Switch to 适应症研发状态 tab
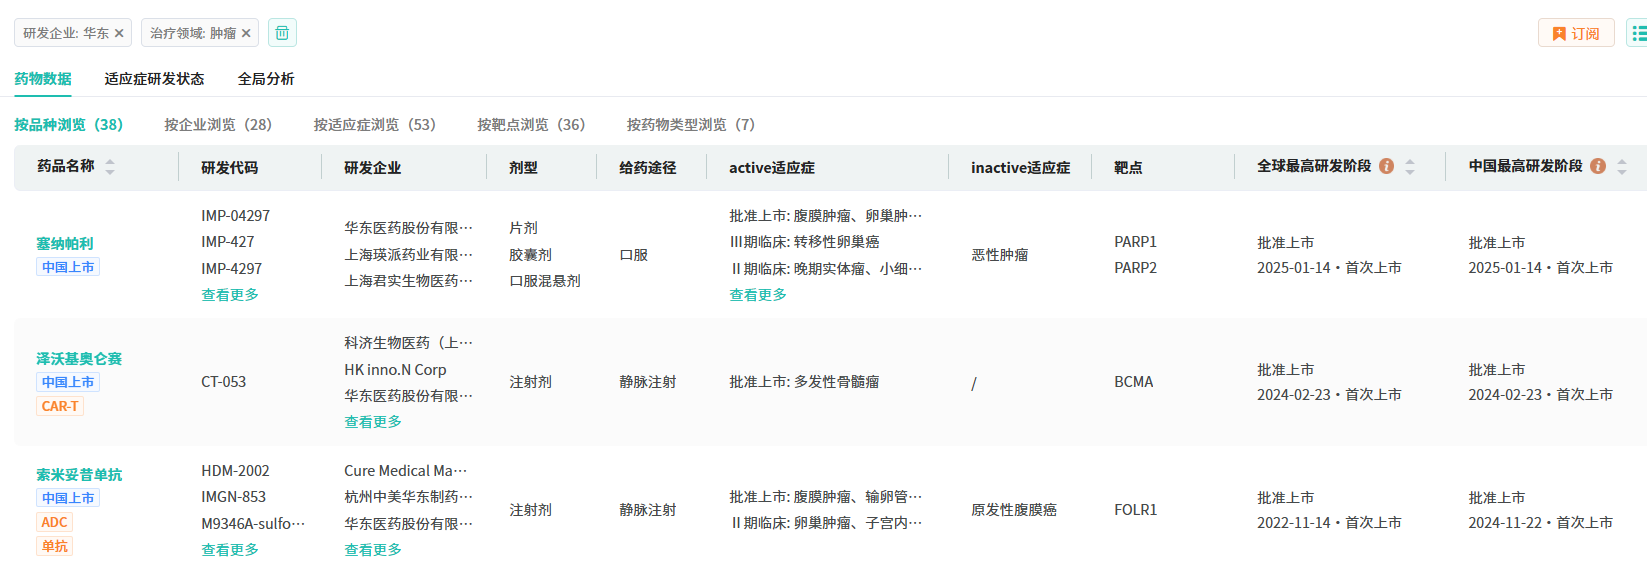 point(154,79)
